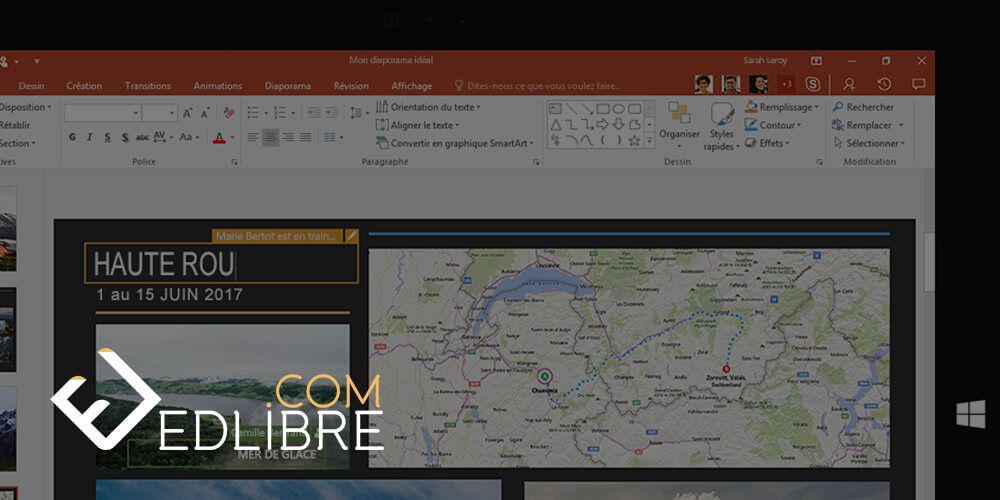Switch to the Révision tab
The height and width of the screenshot is (500, 1000).
[351, 86]
